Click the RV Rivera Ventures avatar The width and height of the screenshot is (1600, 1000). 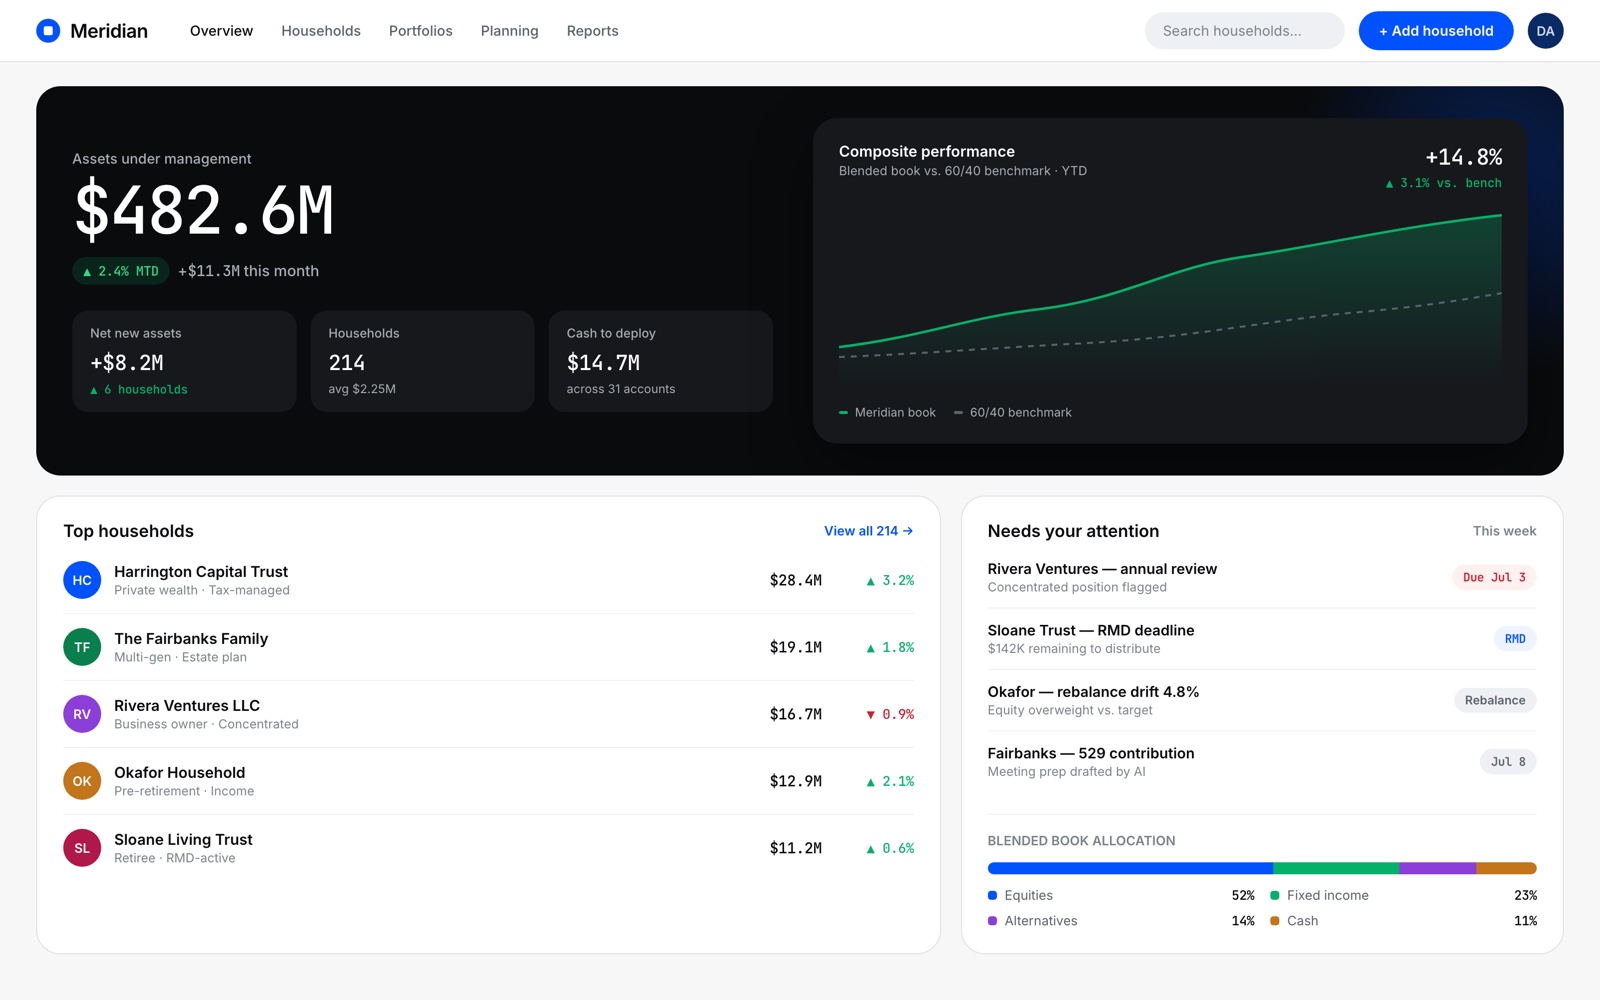tap(82, 714)
